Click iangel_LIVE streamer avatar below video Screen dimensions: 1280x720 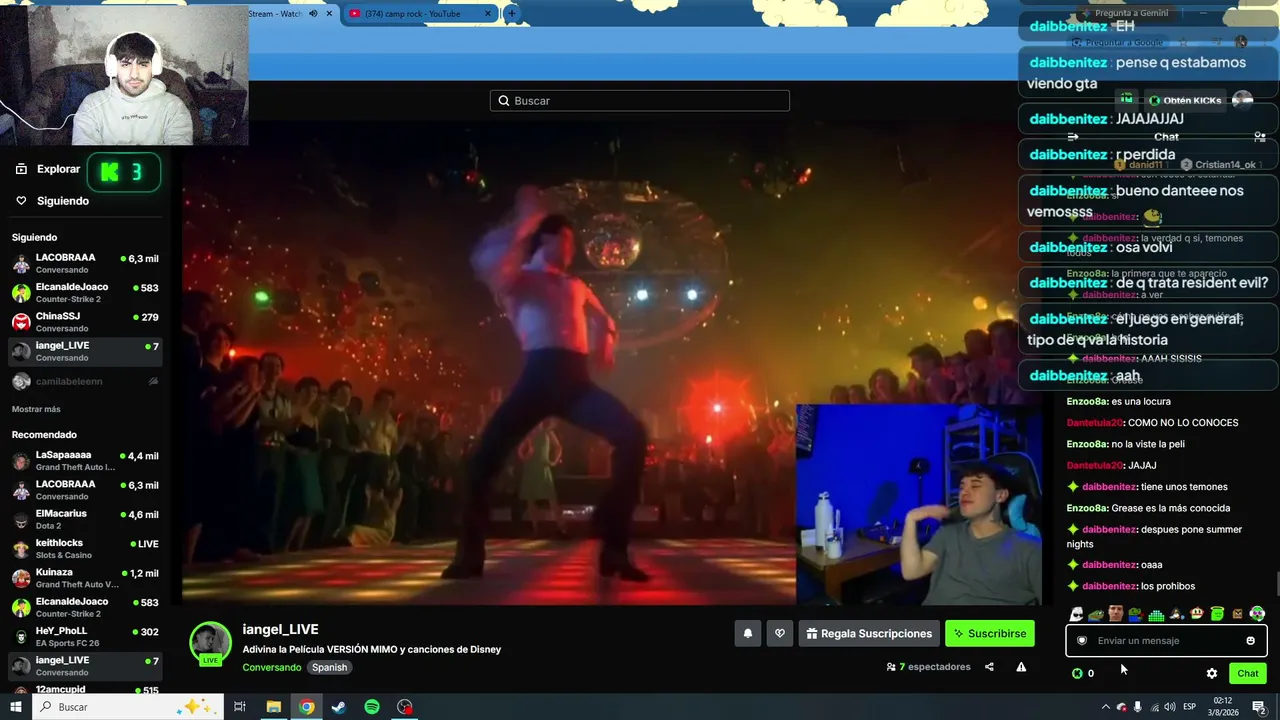coord(211,643)
